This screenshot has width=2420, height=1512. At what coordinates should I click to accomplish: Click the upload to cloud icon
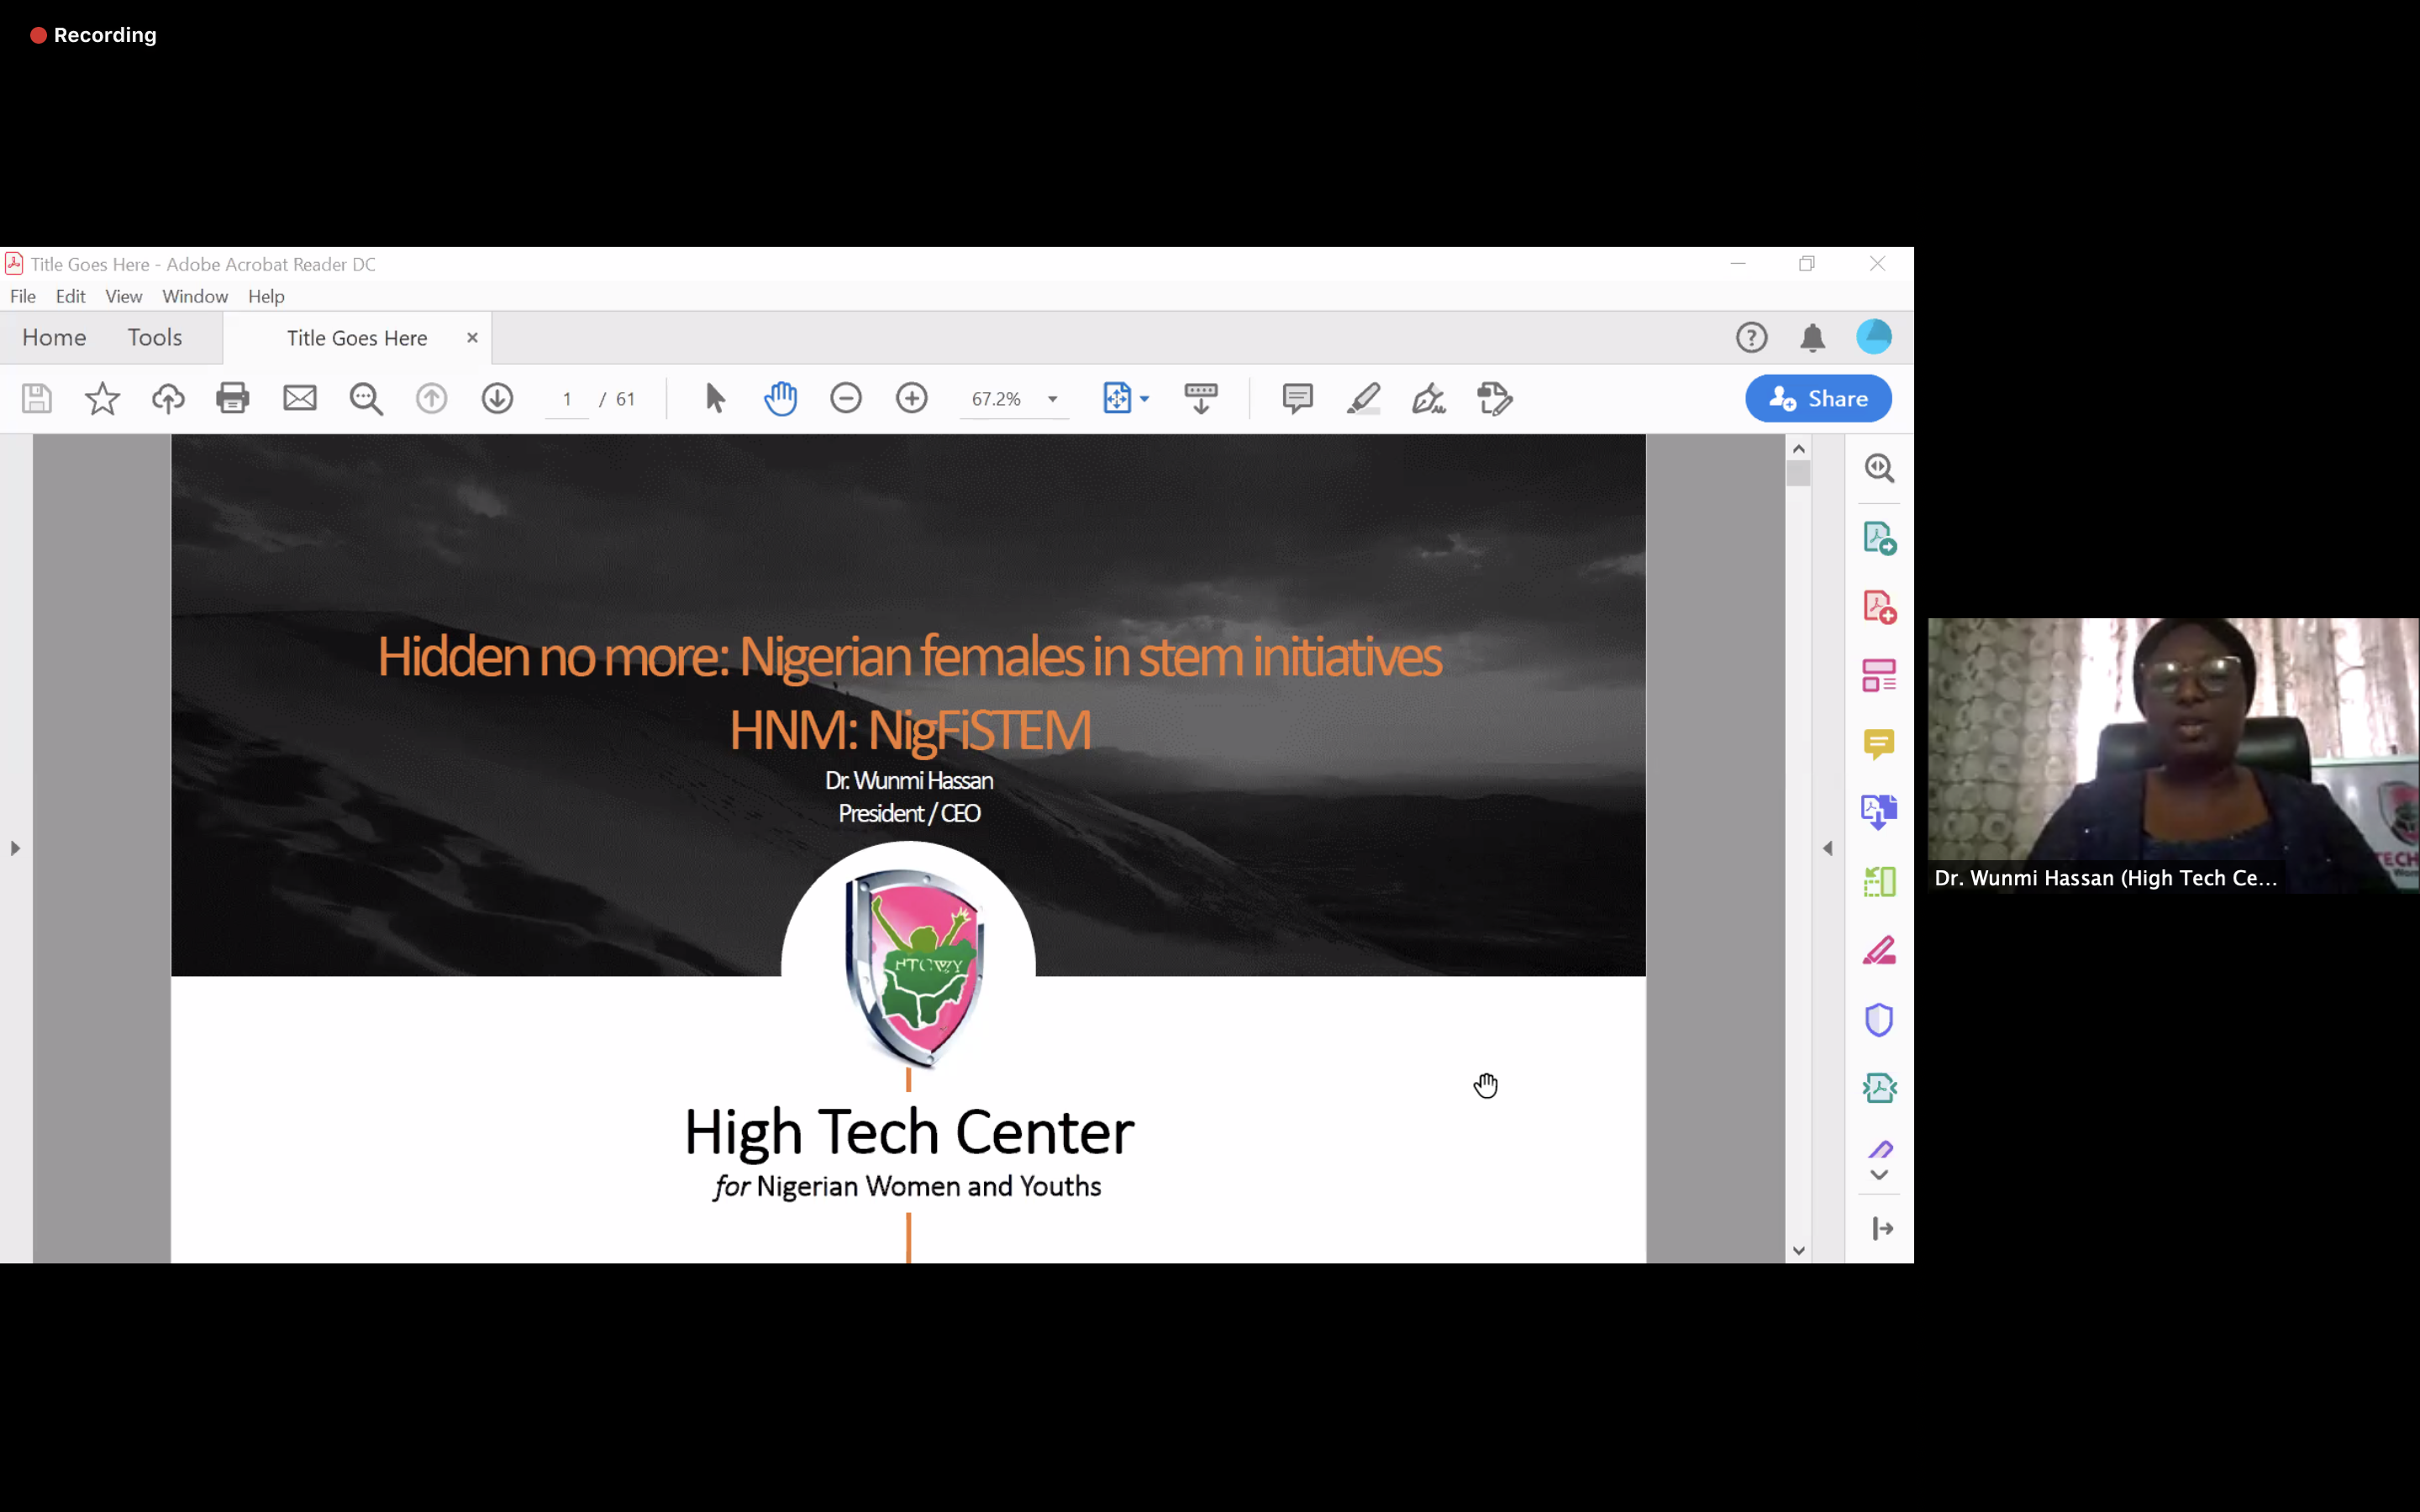[168, 399]
